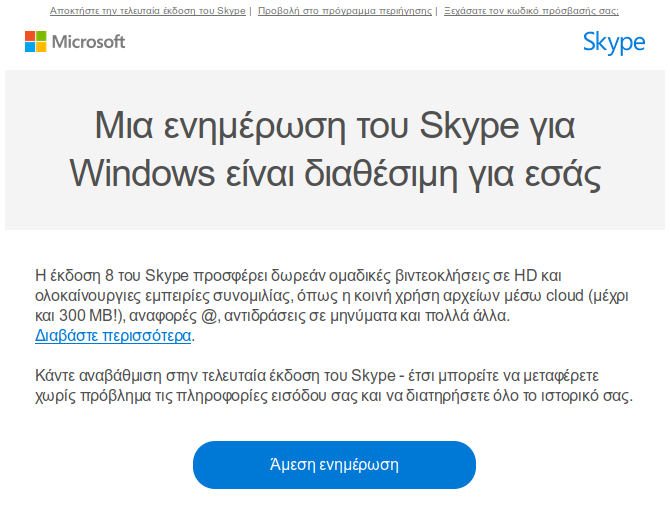Screen dimensions: 670x520
Task: Click the red square of the Microsoft logo
Action: [x=30, y=36]
